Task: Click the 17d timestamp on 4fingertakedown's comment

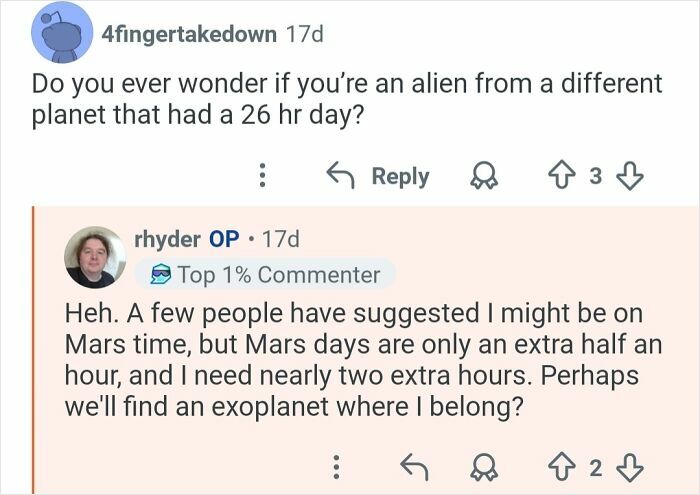Action: [305, 33]
